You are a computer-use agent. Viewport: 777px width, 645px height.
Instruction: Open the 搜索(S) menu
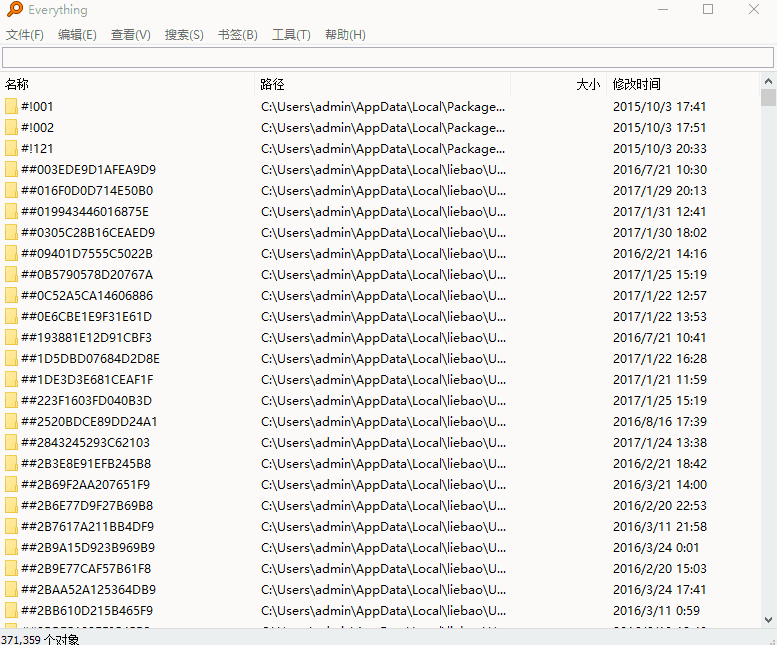click(184, 35)
